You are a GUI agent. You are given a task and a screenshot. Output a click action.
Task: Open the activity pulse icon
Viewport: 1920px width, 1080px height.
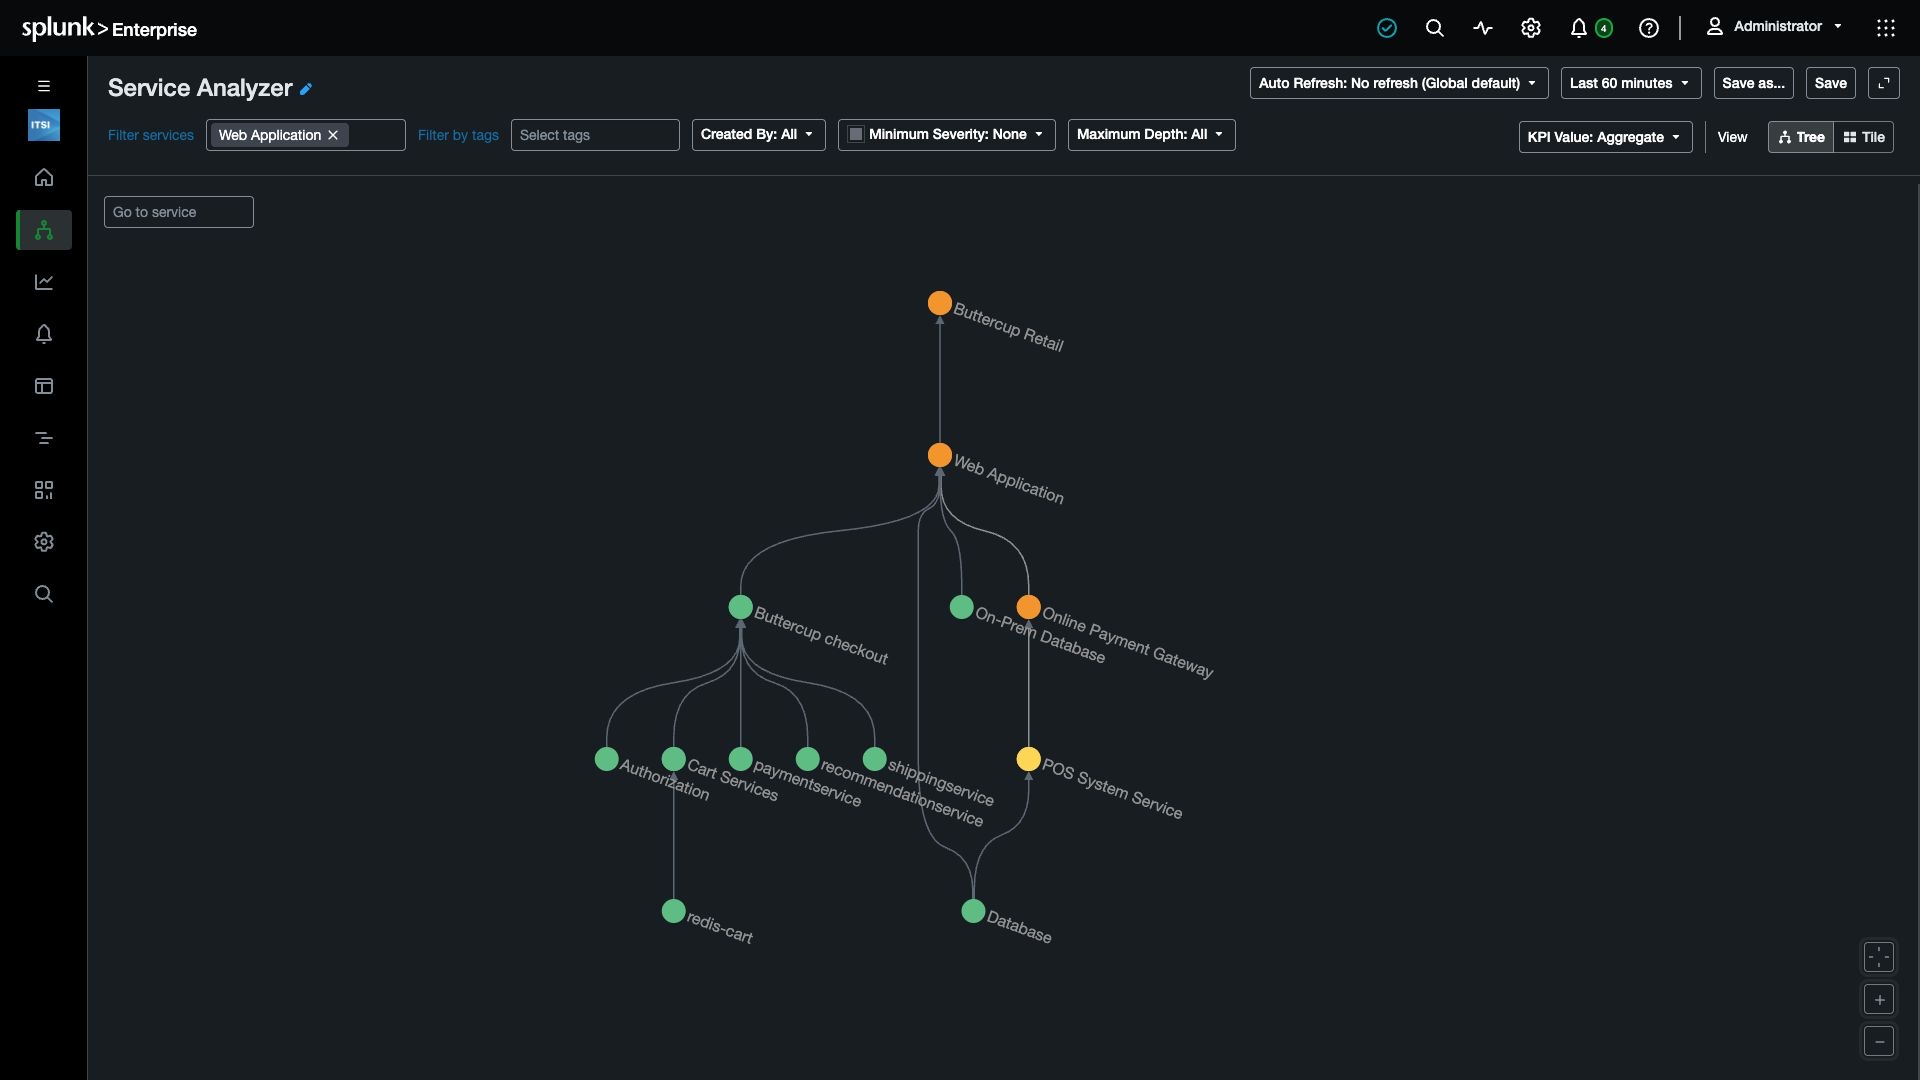tap(1483, 28)
